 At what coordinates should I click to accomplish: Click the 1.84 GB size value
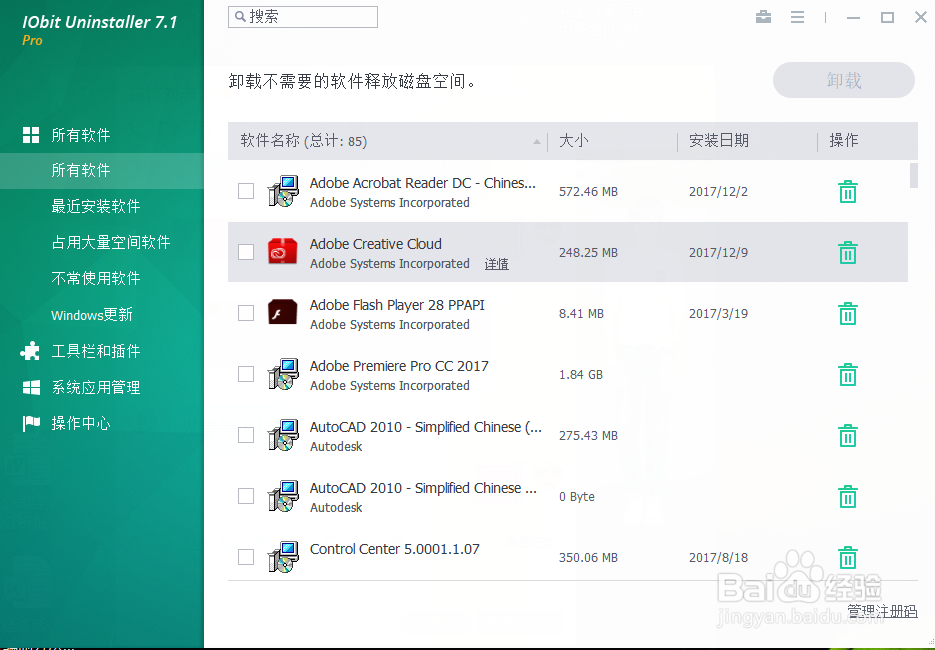[581, 375]
